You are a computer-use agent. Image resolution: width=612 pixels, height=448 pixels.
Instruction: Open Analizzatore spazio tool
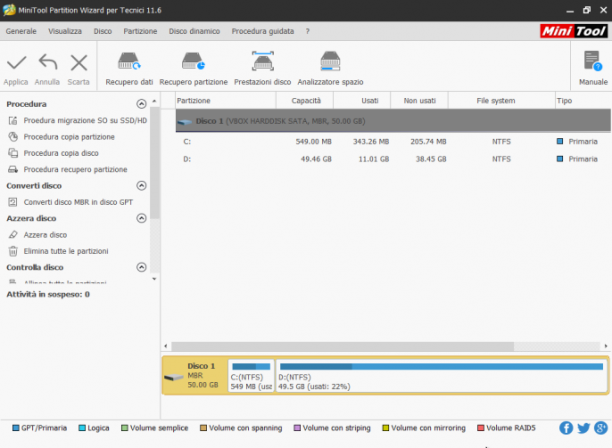click(330, 68)
